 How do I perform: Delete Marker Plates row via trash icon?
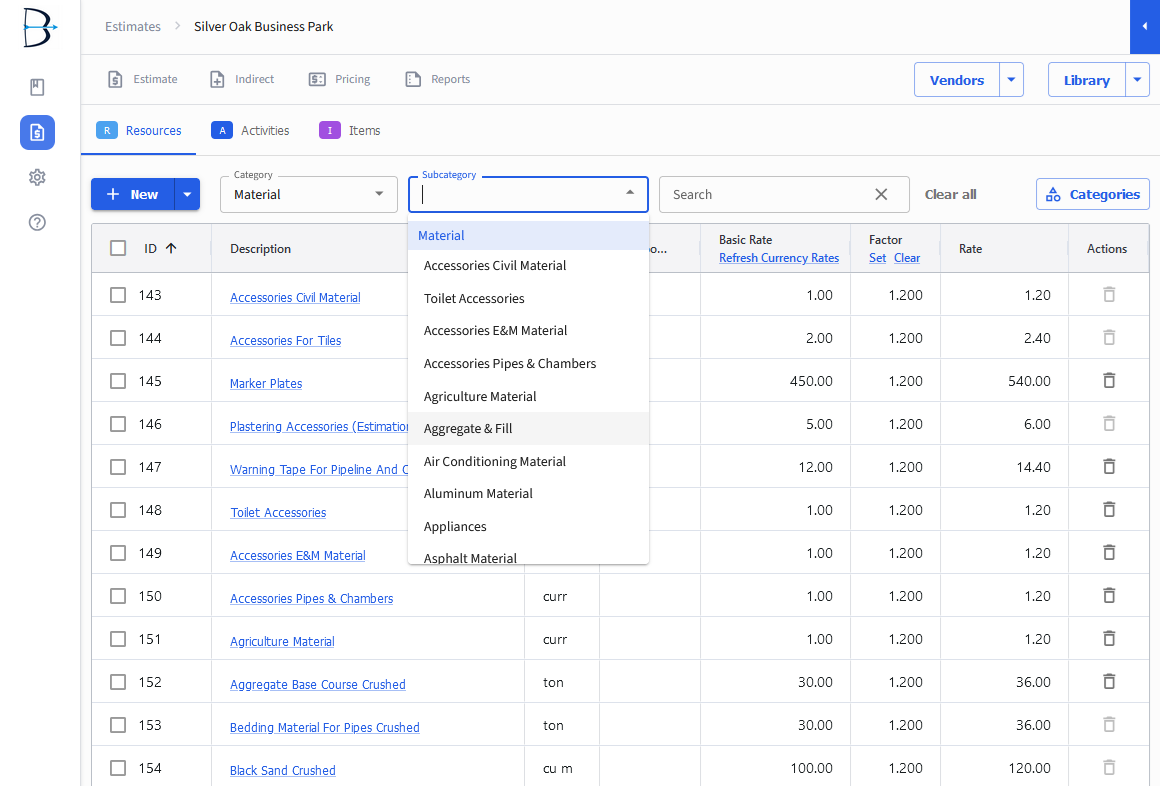(x=1108, y=380)
